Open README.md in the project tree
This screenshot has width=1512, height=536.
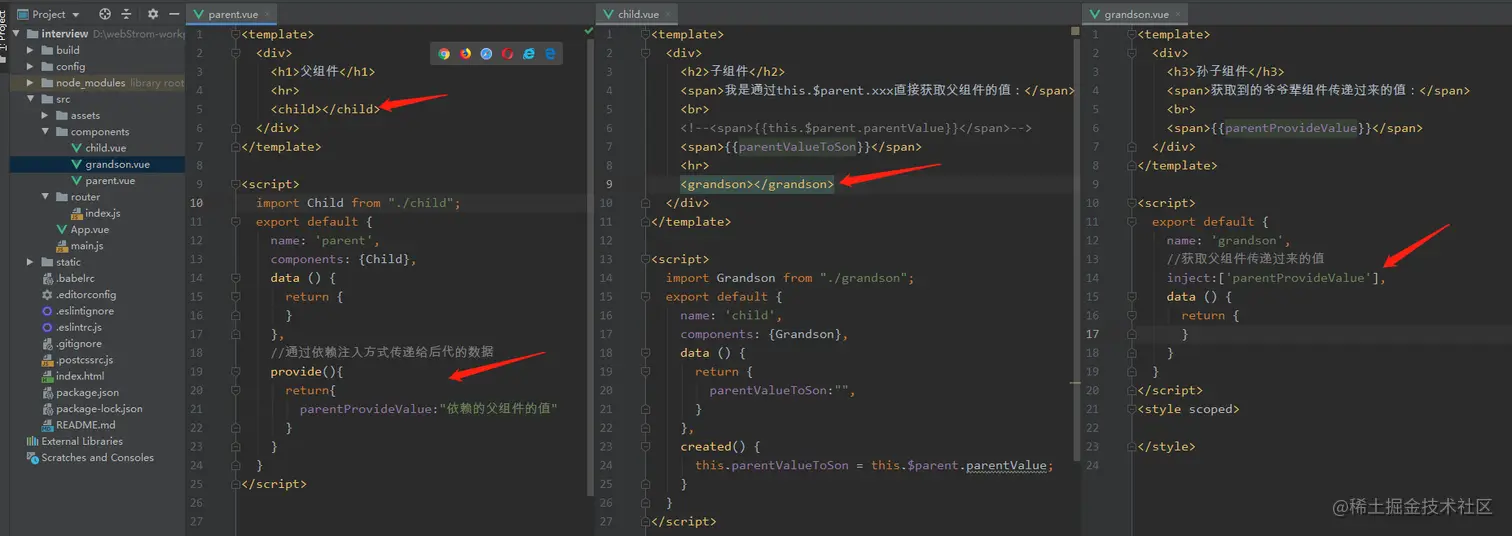point(85,425)
